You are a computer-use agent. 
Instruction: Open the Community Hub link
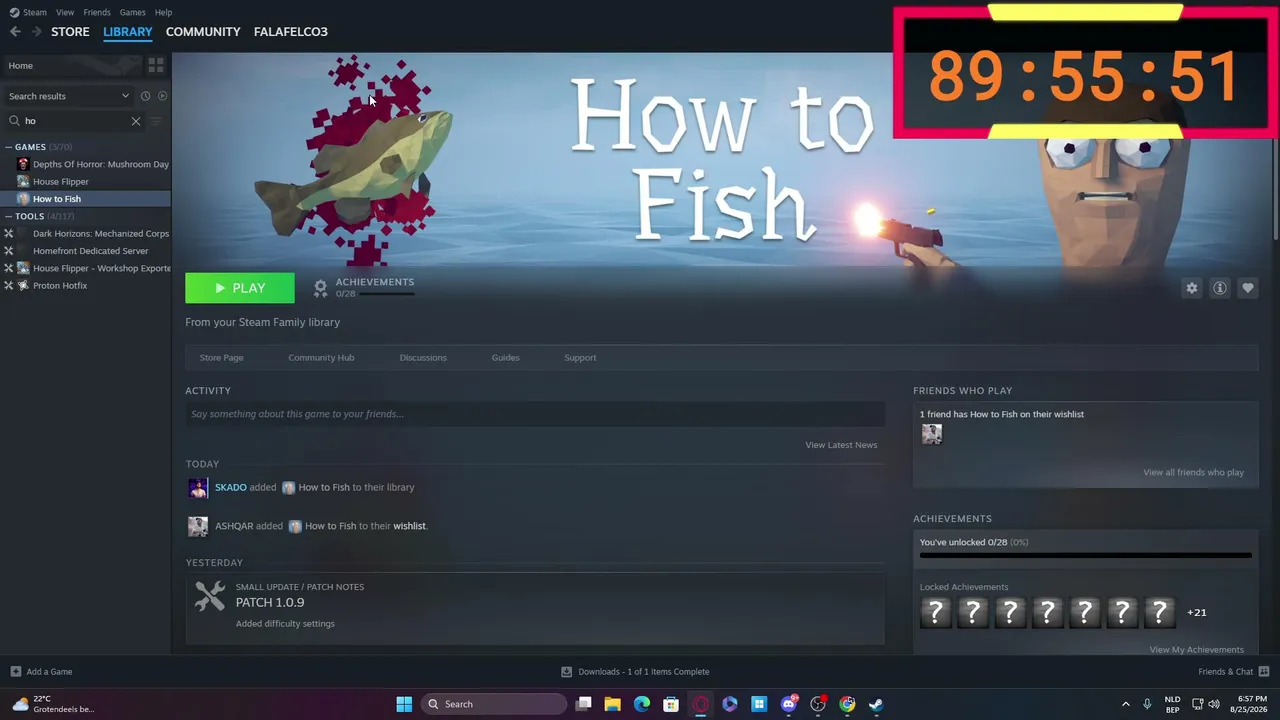click(x=321, y=358)
